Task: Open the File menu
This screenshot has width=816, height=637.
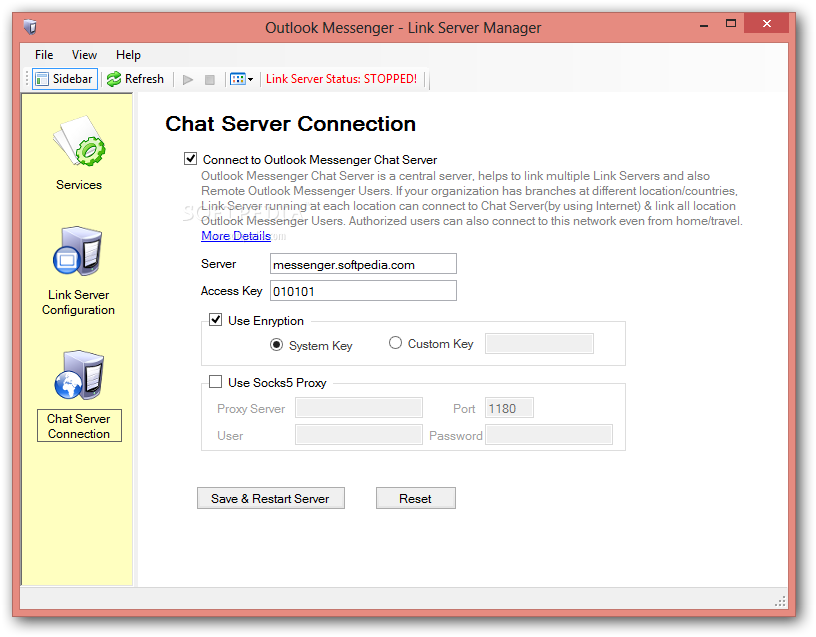Action: [x=44, y=55]
